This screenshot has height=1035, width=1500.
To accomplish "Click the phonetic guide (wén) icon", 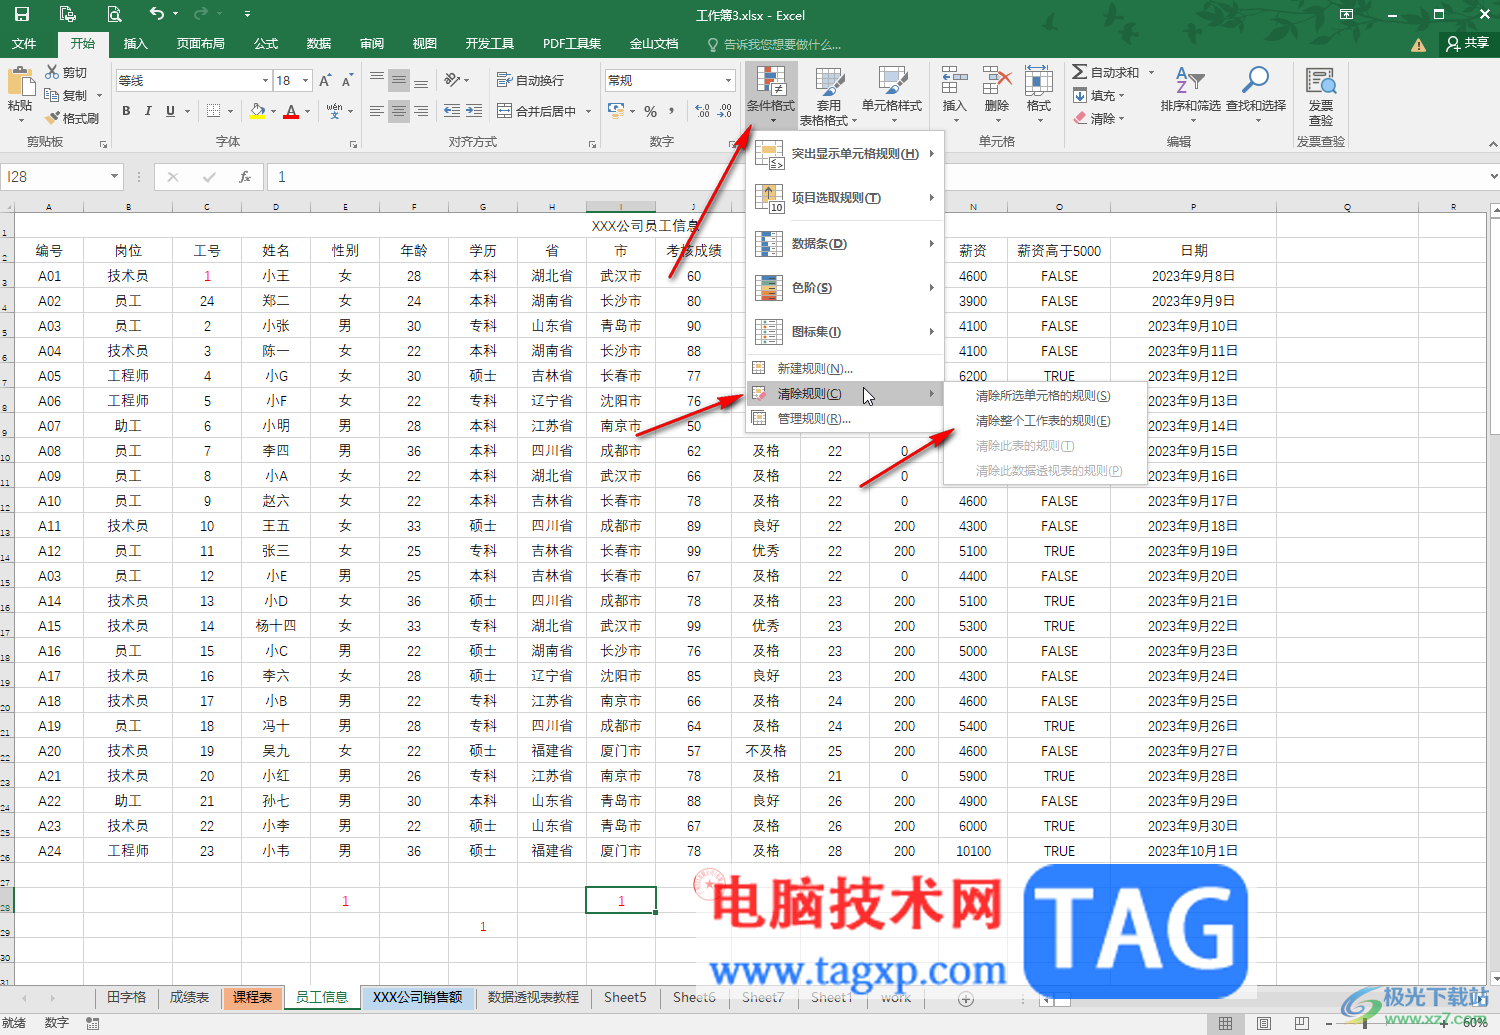I will pyautogui.click(x=334, y=111).
